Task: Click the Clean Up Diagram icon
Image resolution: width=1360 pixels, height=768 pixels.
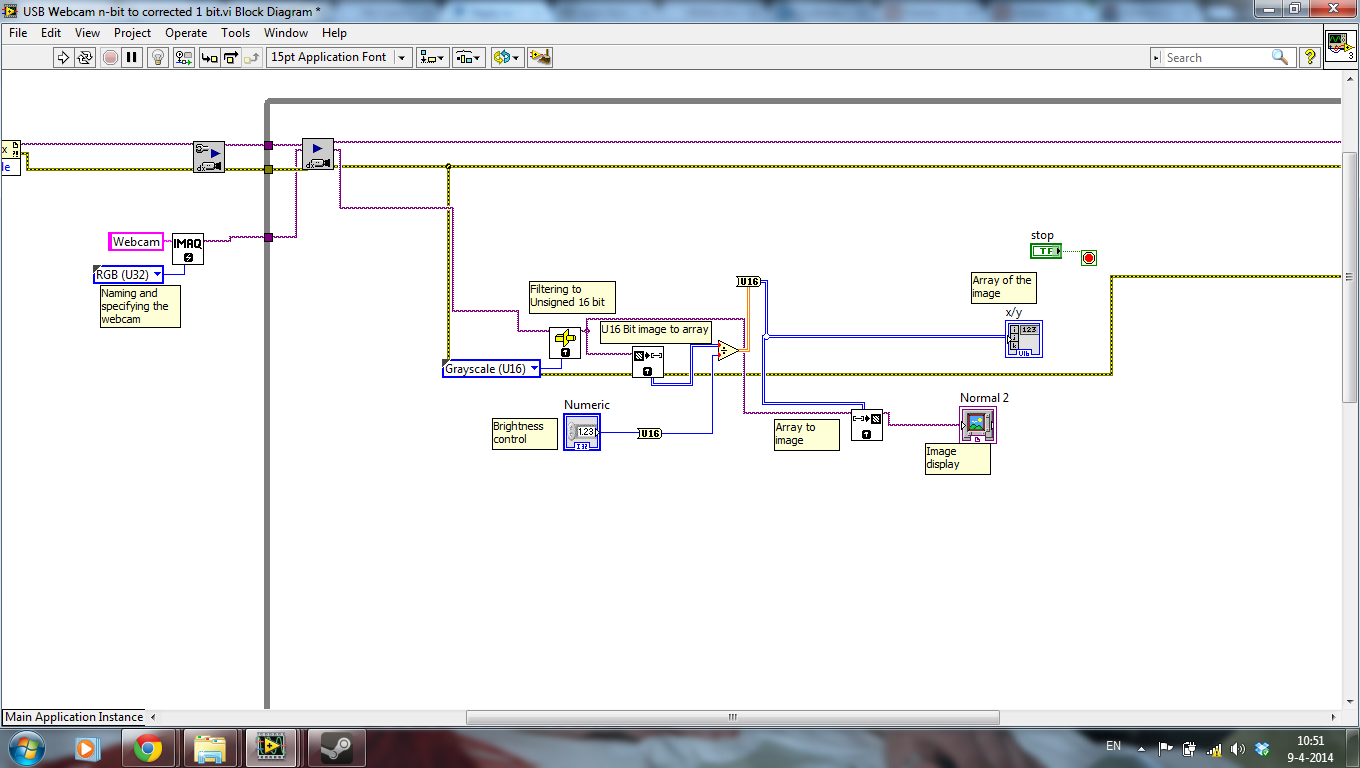Action: point(540,58)
